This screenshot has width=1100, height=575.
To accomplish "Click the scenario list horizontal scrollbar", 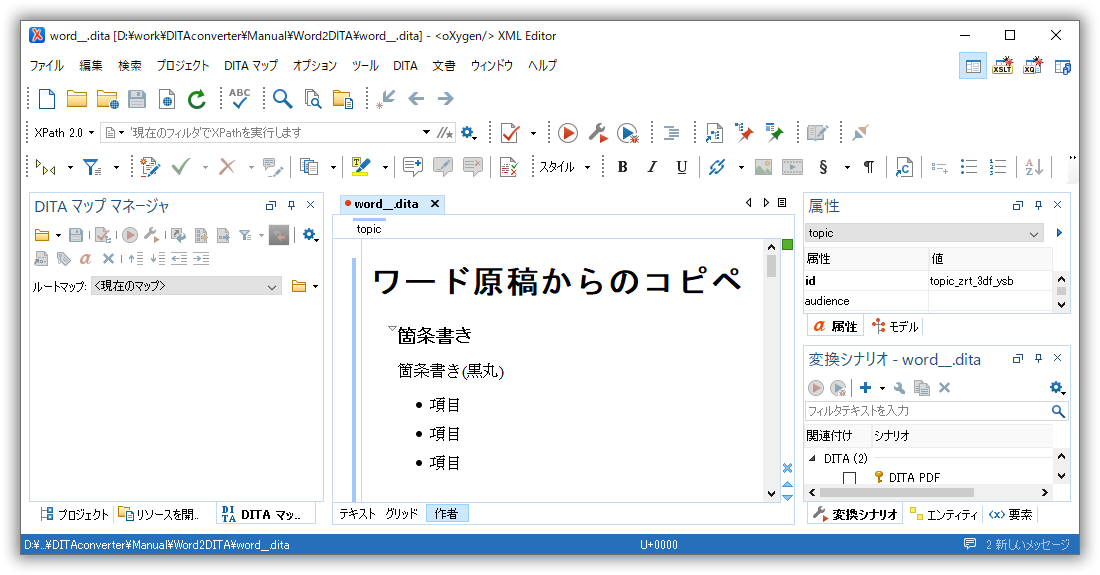I will 897,493.
